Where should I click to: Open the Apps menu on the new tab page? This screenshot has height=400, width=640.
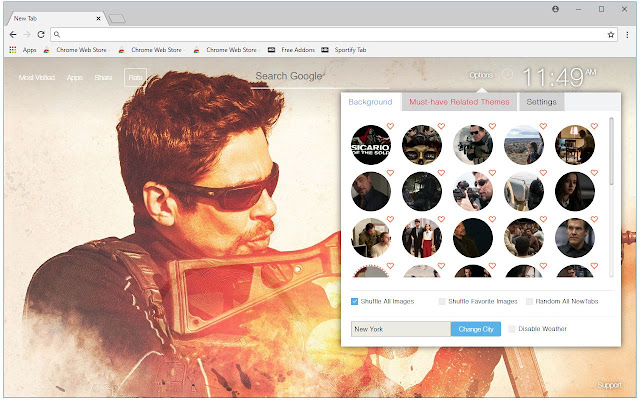pos(74,78)
